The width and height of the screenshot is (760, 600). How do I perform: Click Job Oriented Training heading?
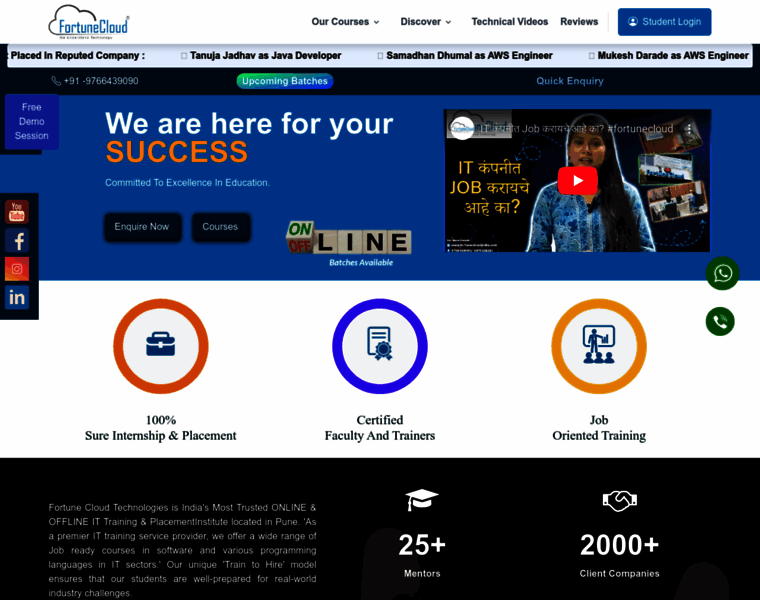[599, 428]
